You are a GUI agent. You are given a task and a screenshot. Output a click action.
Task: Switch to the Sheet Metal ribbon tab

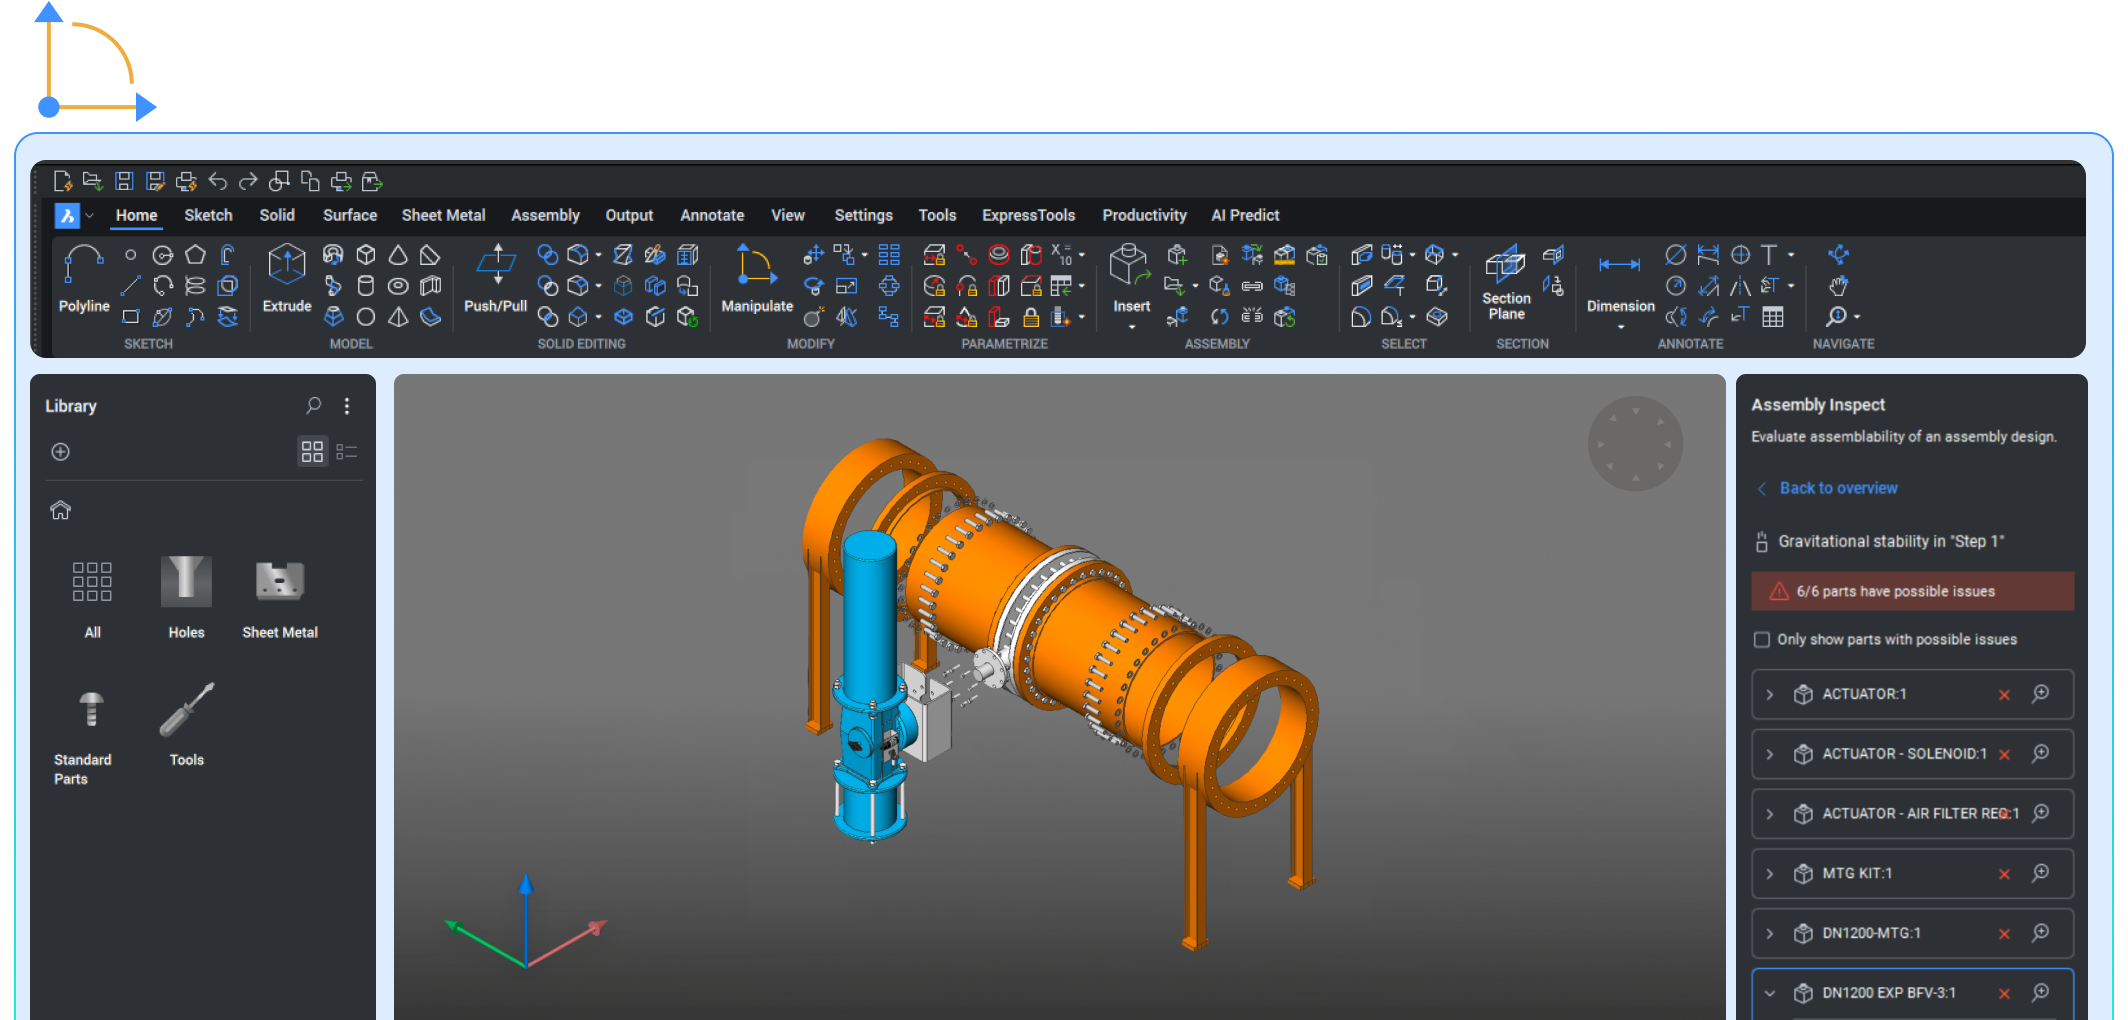[x=443, y=215]
